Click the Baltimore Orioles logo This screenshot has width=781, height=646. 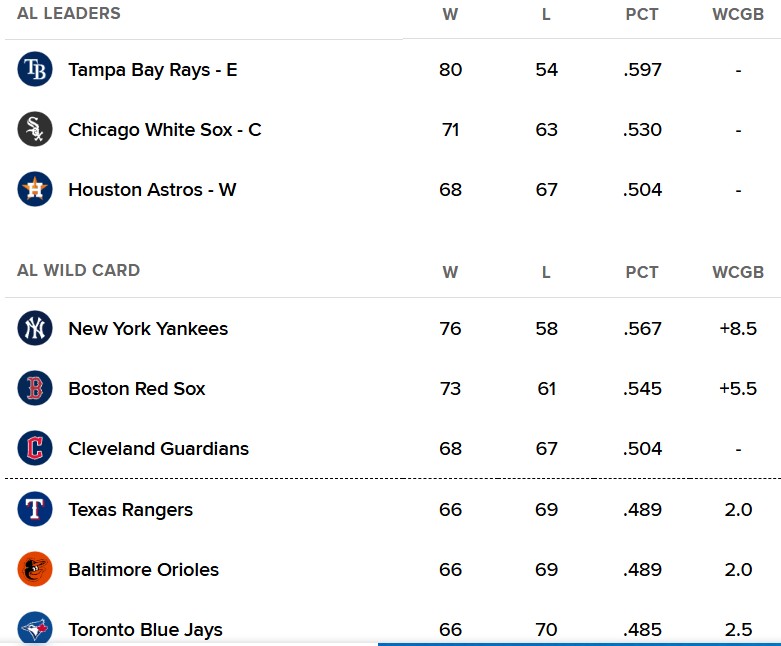pos(35,569)
